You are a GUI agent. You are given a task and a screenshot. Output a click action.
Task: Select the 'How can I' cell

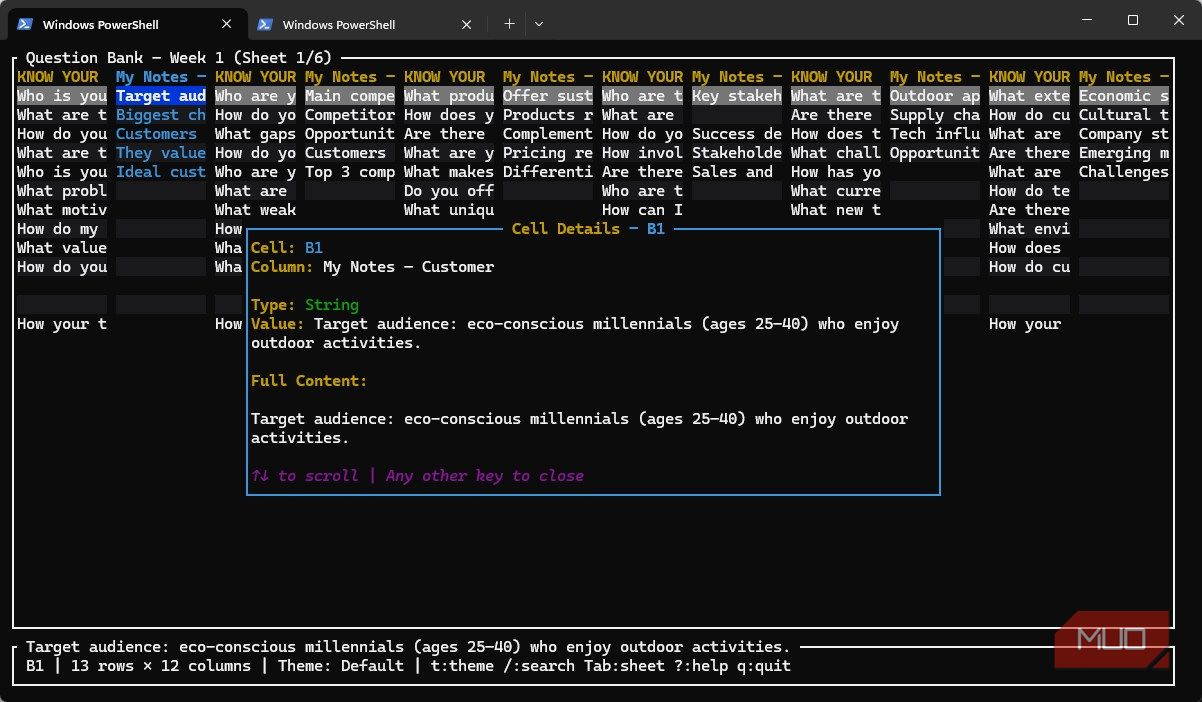click(642, 210)
